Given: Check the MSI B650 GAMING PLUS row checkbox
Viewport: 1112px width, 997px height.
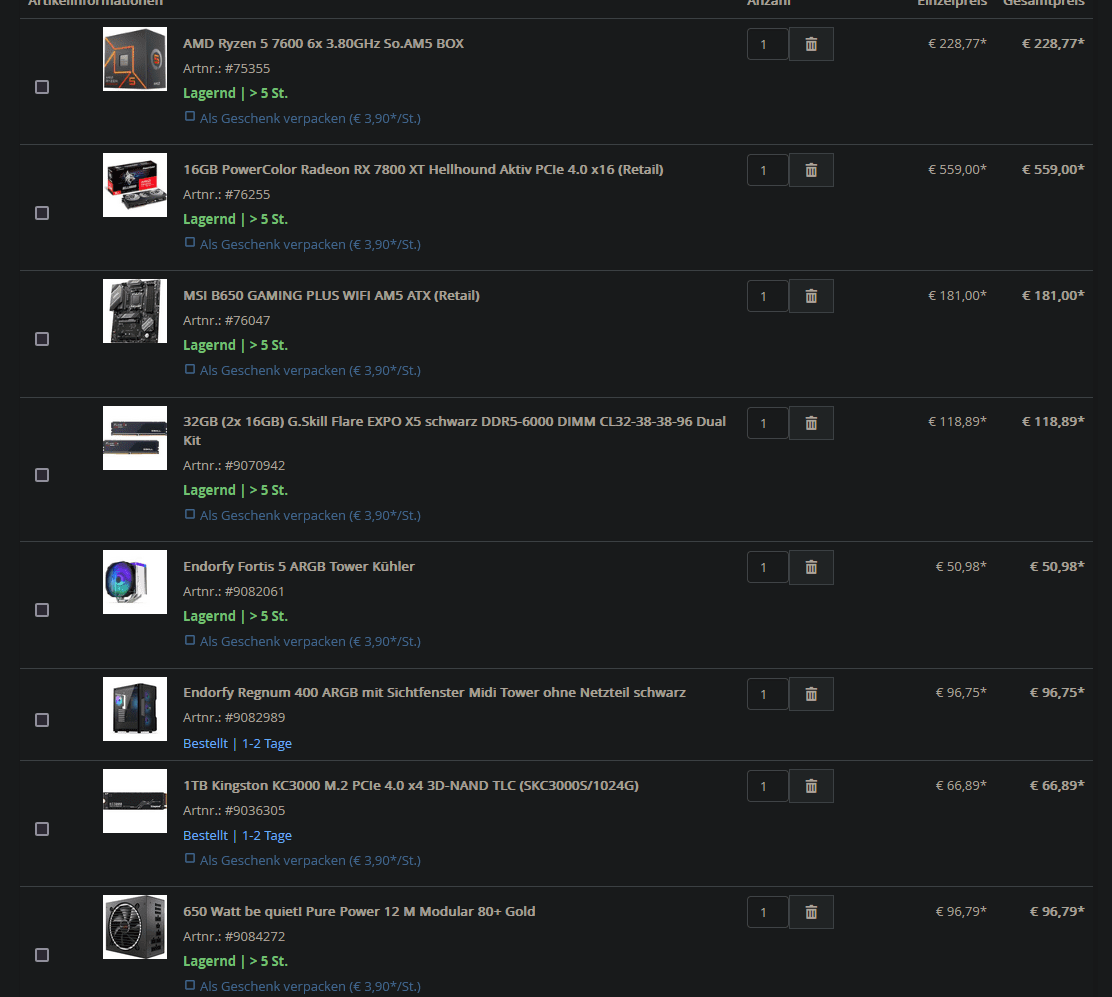Looking at the screenshot, I should click(x=42, y=339).
